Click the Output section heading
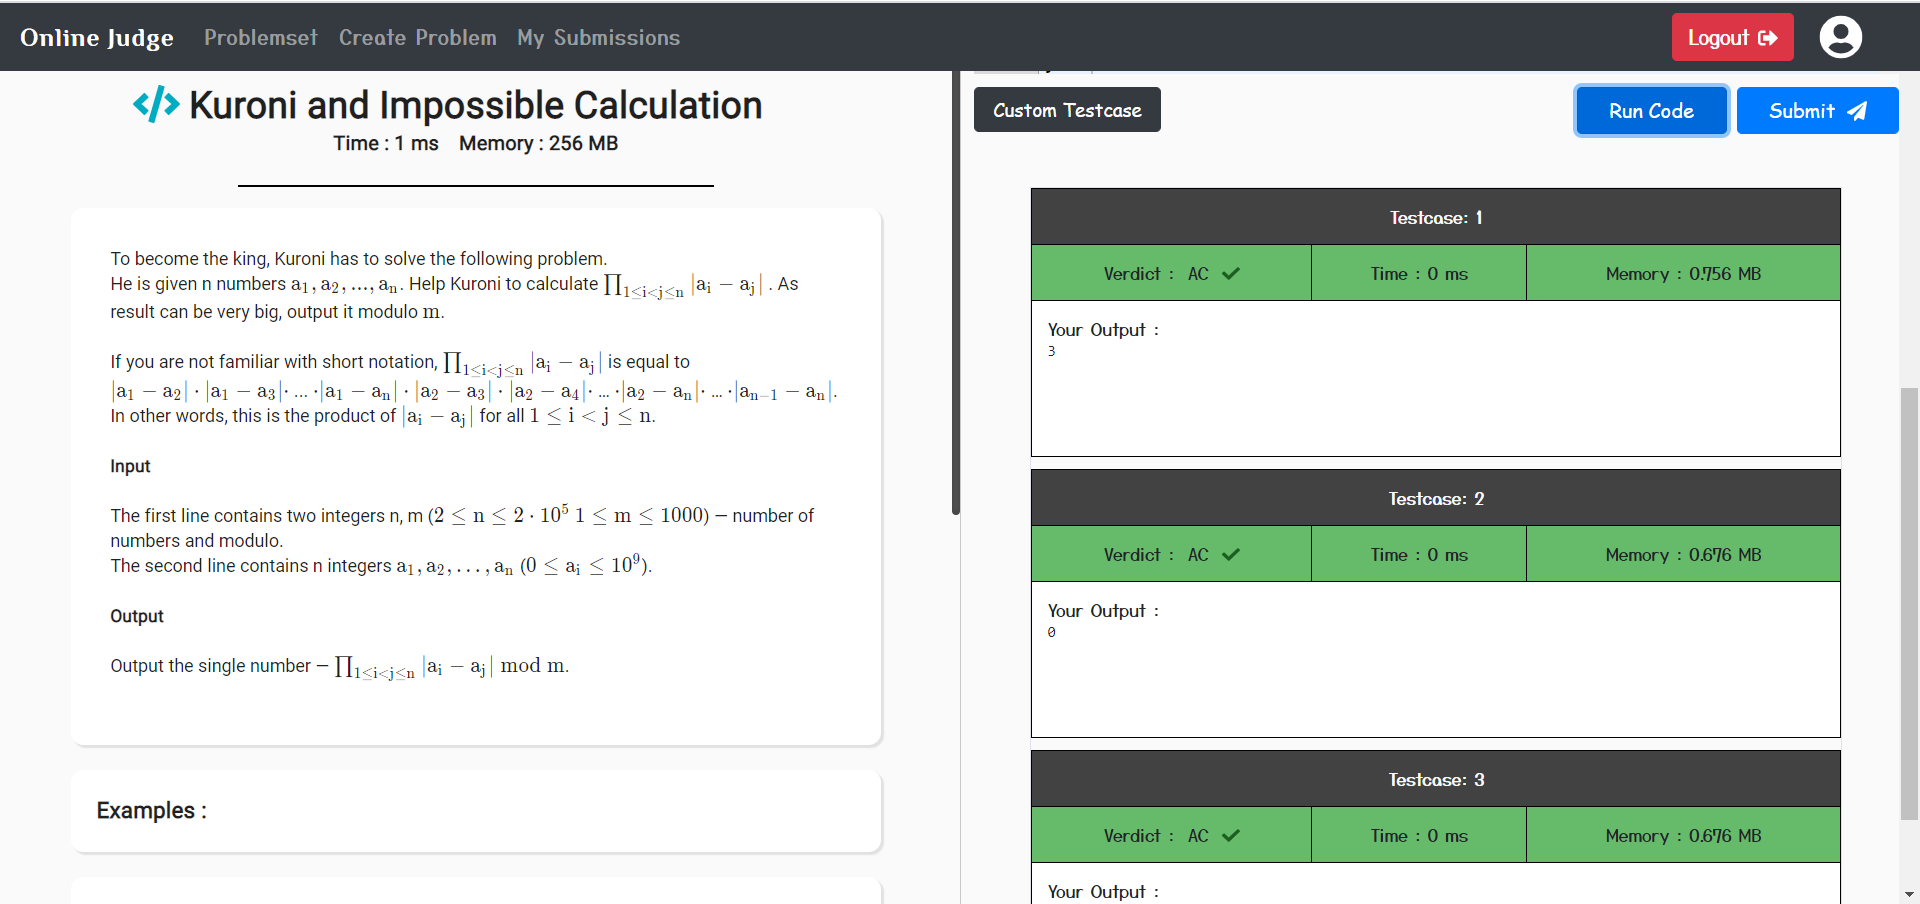The image size is (1920, 904). [137, 616]
